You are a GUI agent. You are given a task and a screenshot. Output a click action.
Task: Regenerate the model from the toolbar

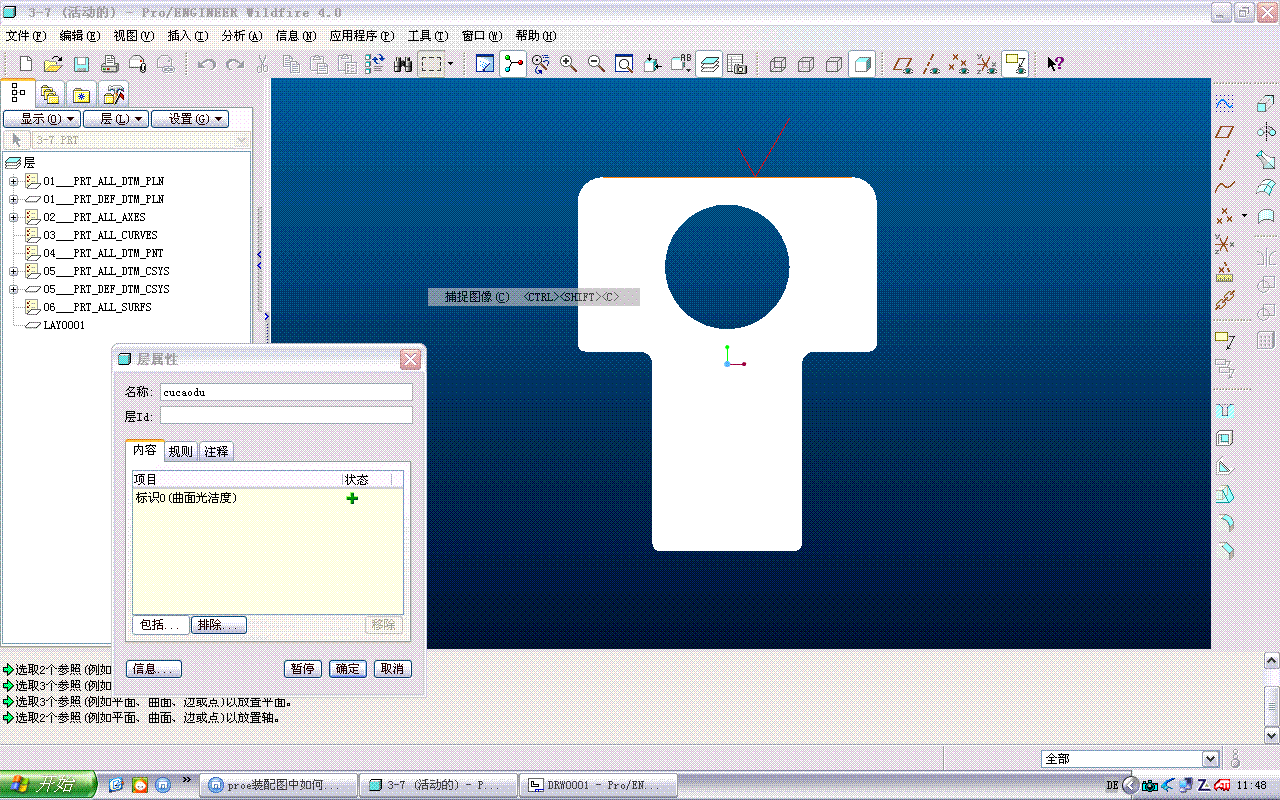click(375, 64)
